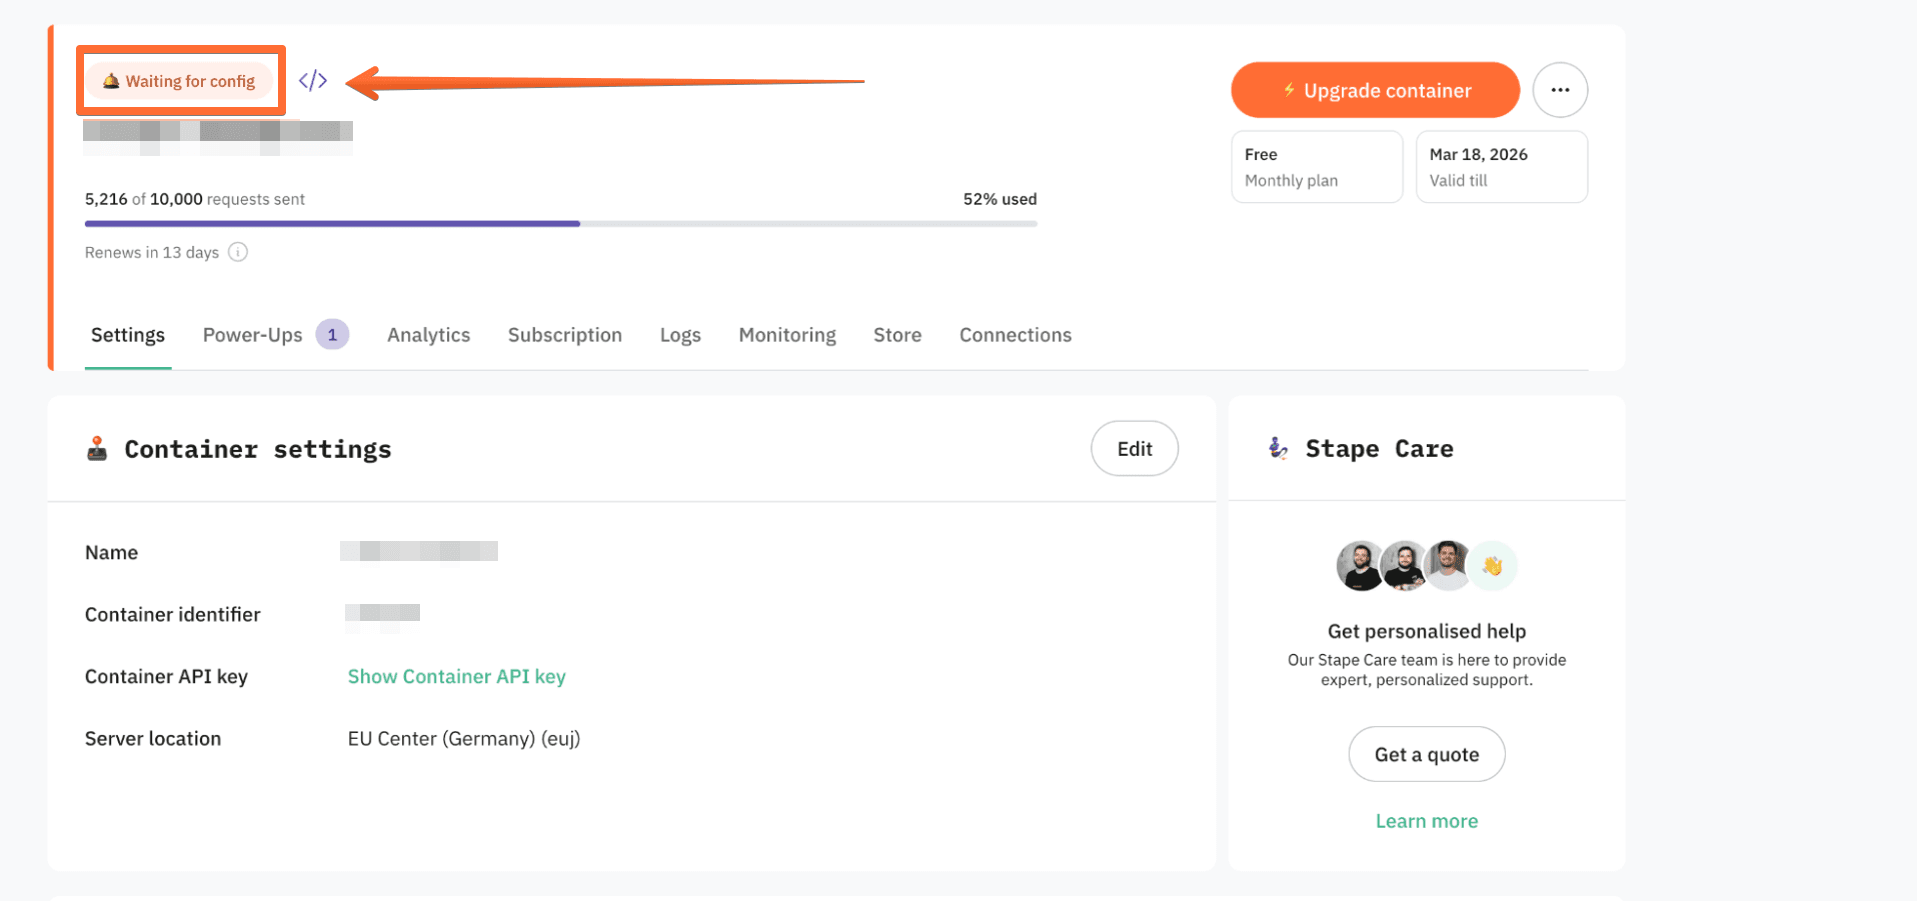The height and width of the screenshot is (901, 1917).
Task: Open the three-dot more options menu
Action: [1559, 90]
